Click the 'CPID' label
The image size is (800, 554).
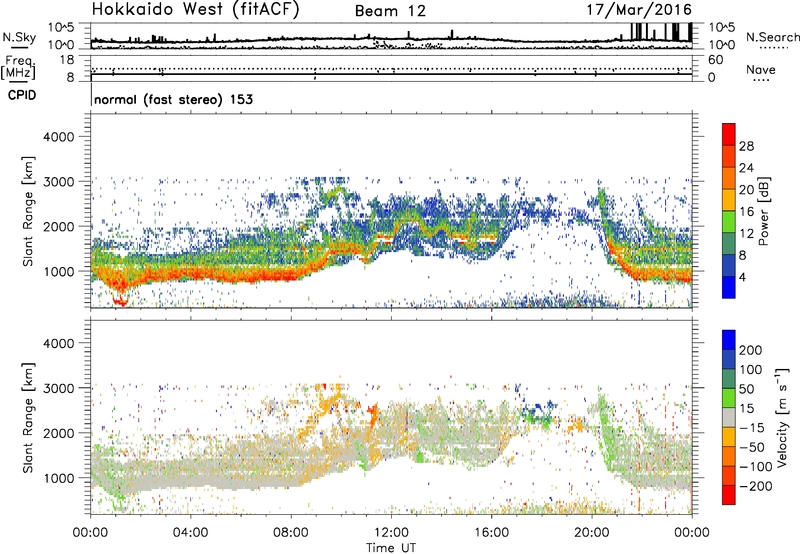tap(22, 95)
